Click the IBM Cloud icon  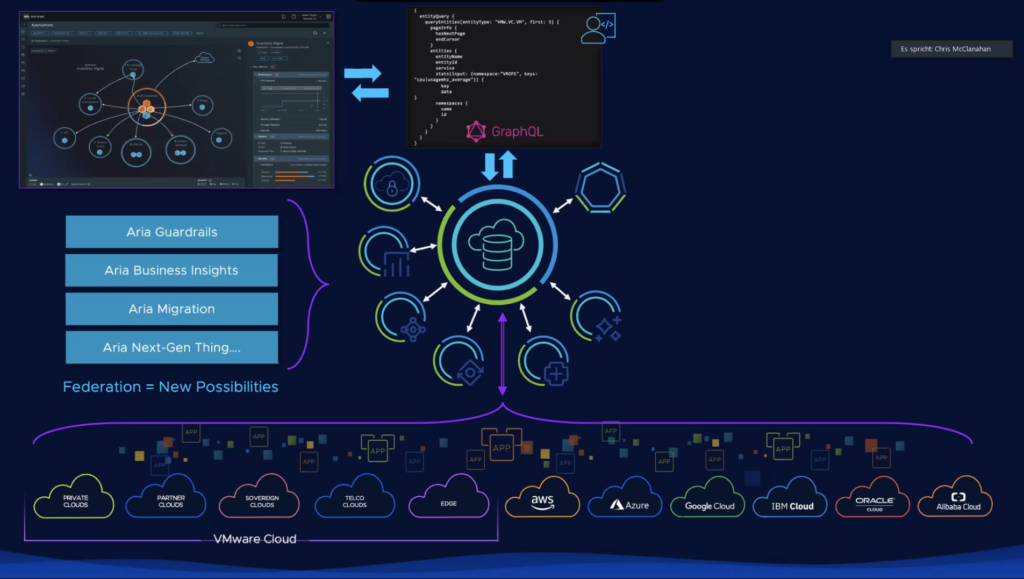tap(791, 503)
